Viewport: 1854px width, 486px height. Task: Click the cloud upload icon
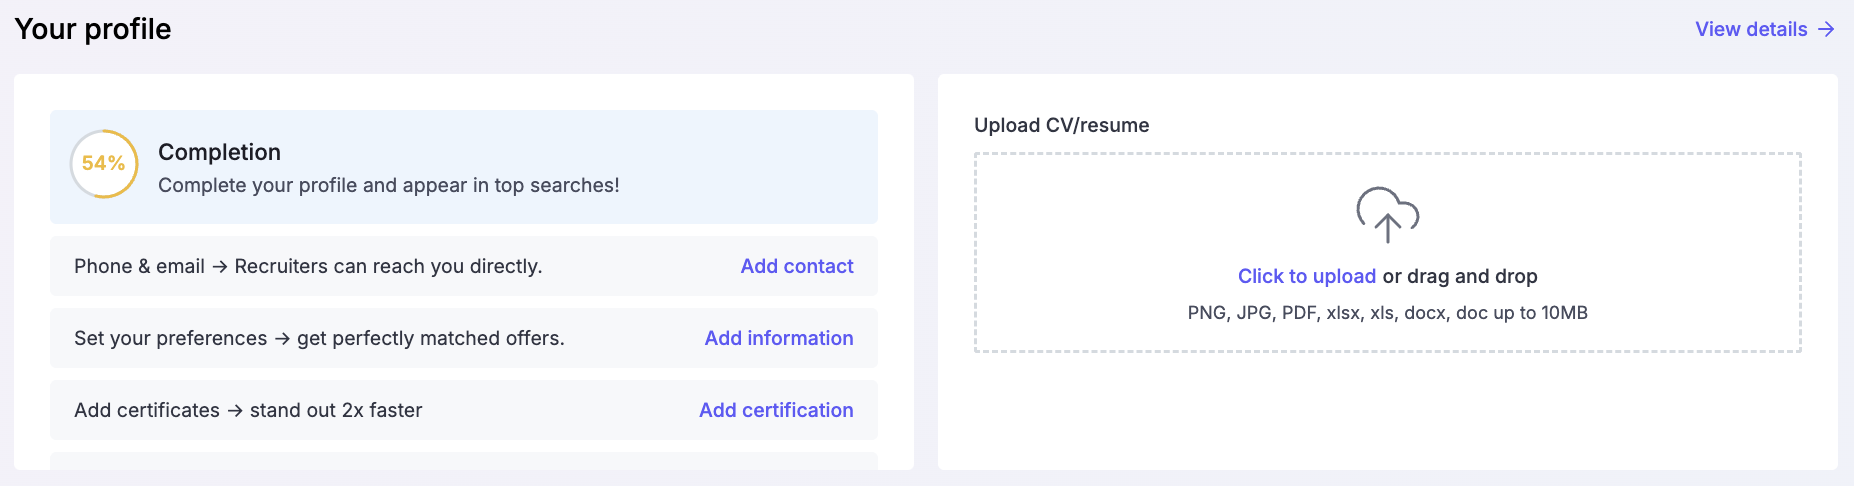click(x=1387, y=214)
